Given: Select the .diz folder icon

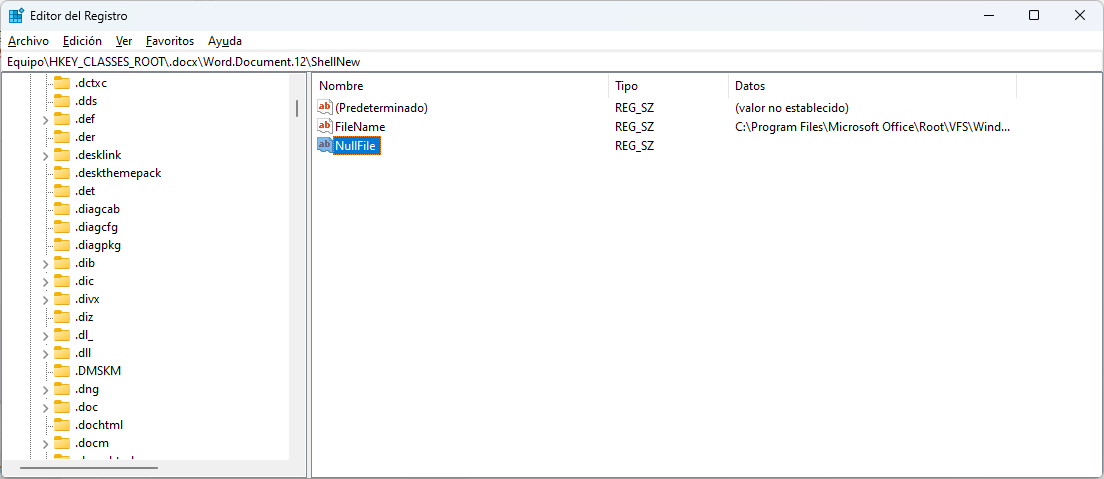Looking at the screenshot, I should (x=63, y=317).
